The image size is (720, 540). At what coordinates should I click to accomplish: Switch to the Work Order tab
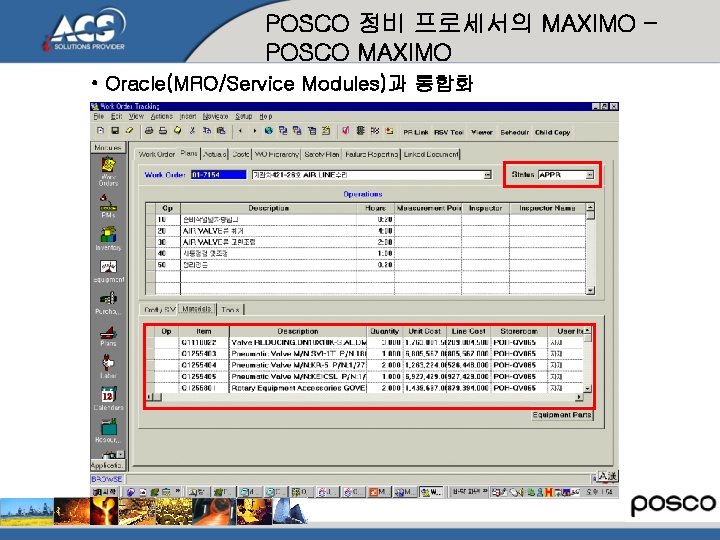click(157, 154)
